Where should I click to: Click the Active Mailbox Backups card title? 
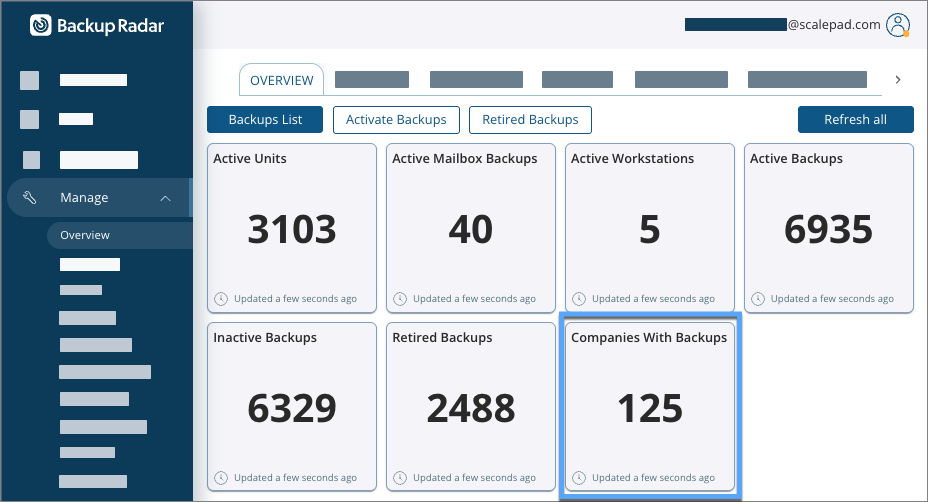coord(465,159)
